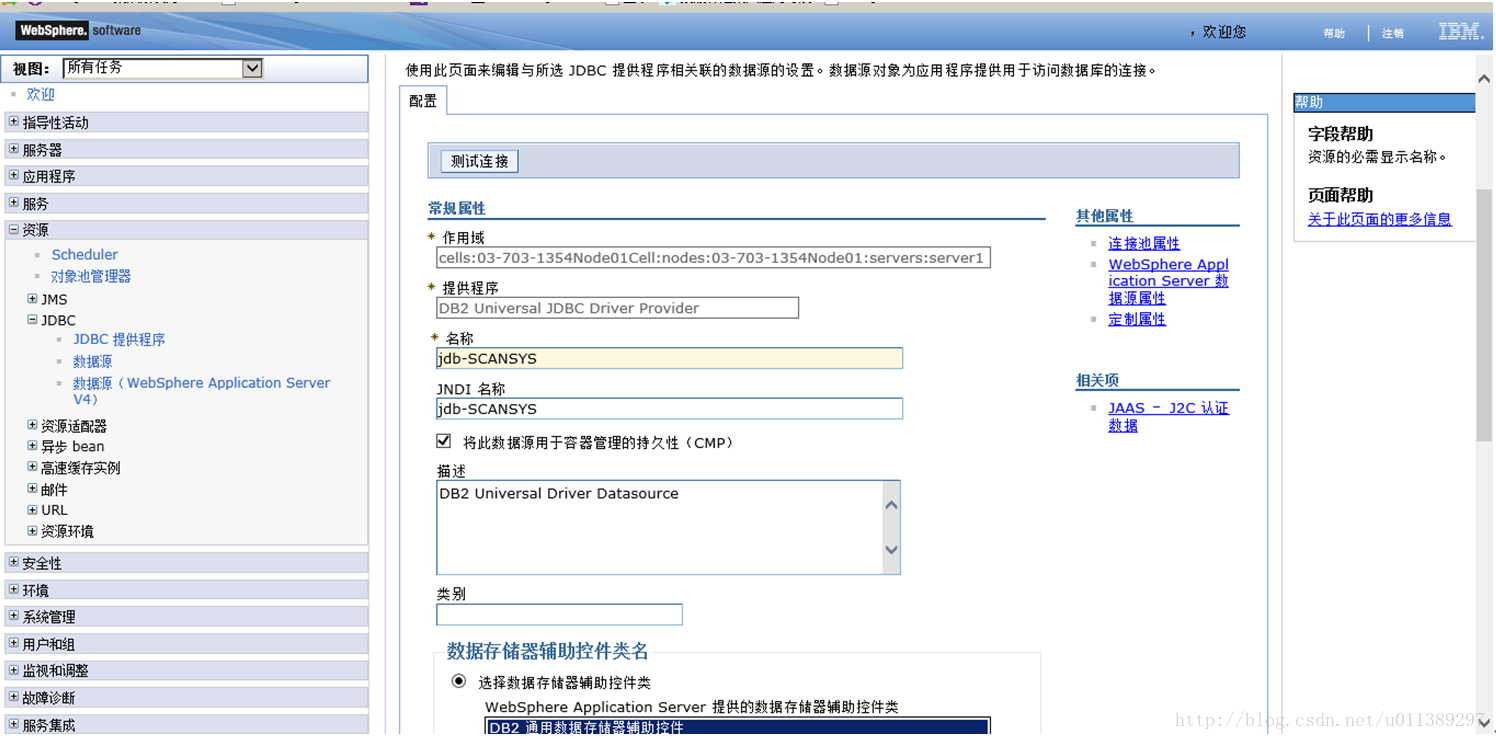Viewport: 1496px width, 740px height.
Task: Click the 提供程序 provider field
Action: pyautogui.click(x=617, y=308)
